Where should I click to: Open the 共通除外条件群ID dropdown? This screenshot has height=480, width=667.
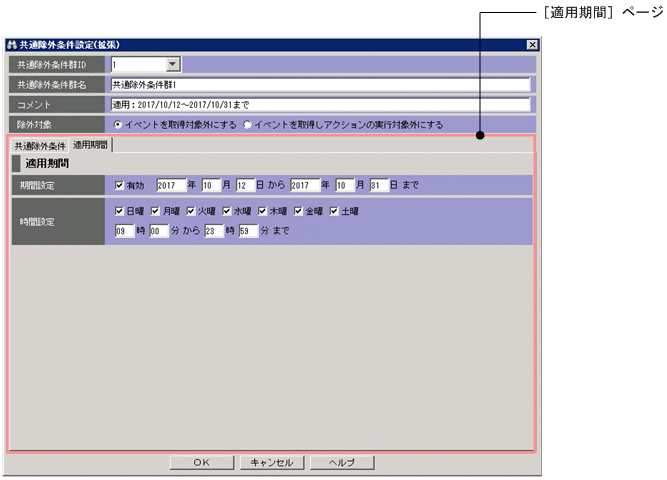[172, 65]
